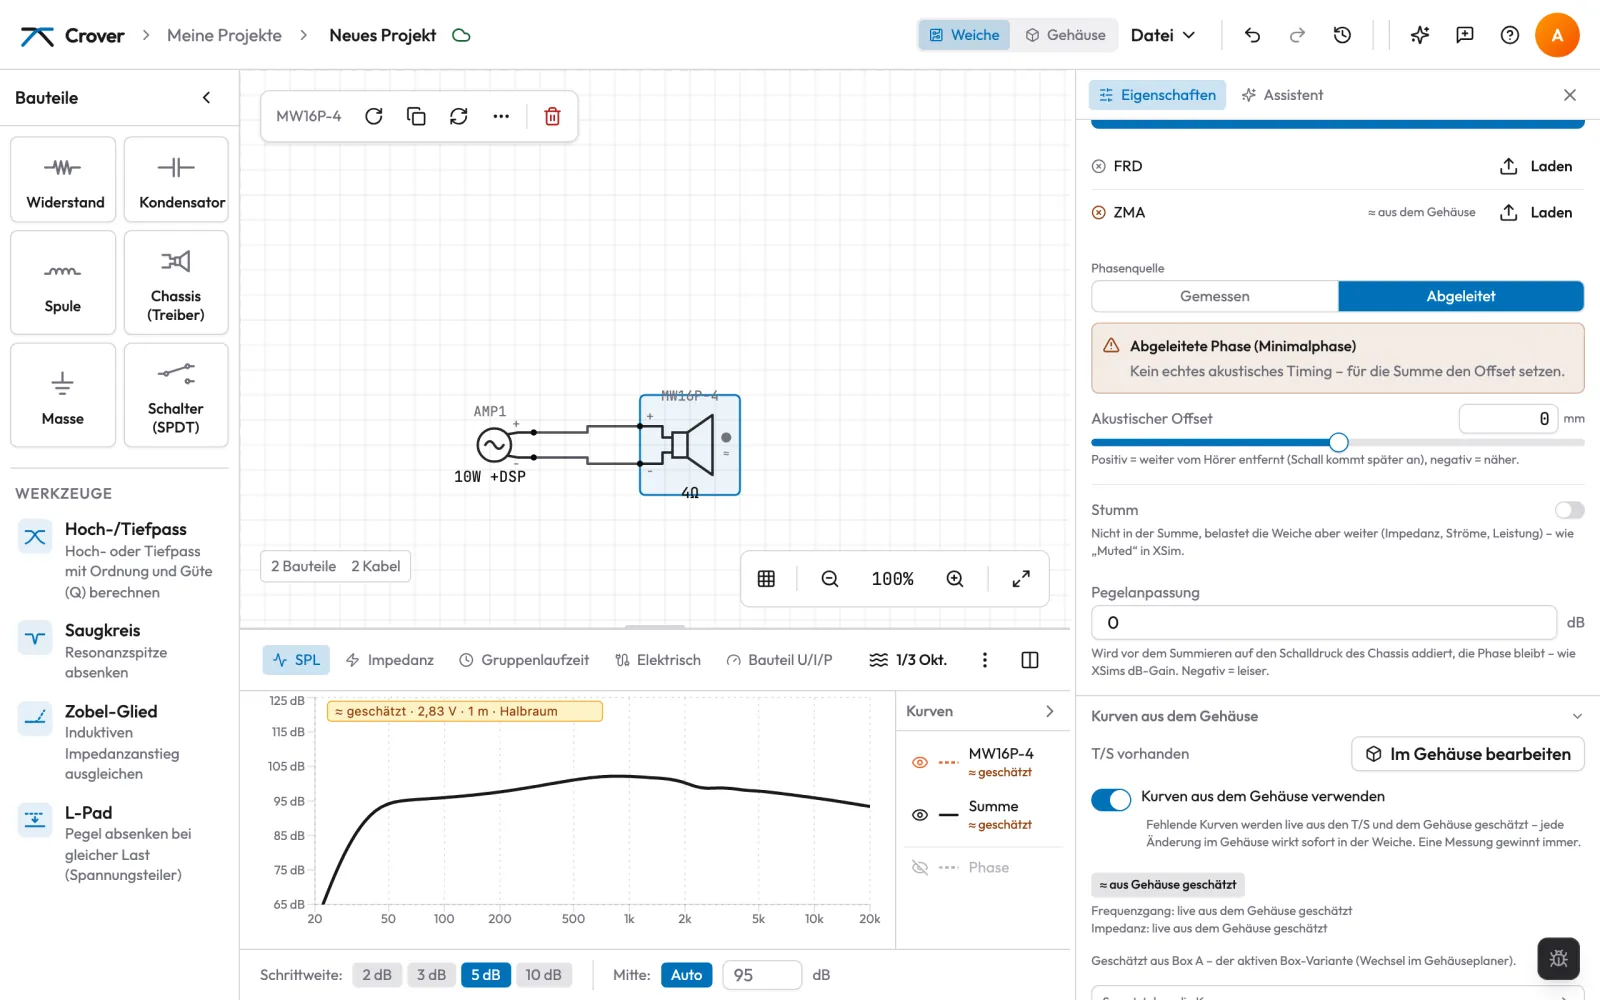Viewport: 1600px width, 1000px height.
Task: Open the Assistent tab
Action: (1282, 95)
